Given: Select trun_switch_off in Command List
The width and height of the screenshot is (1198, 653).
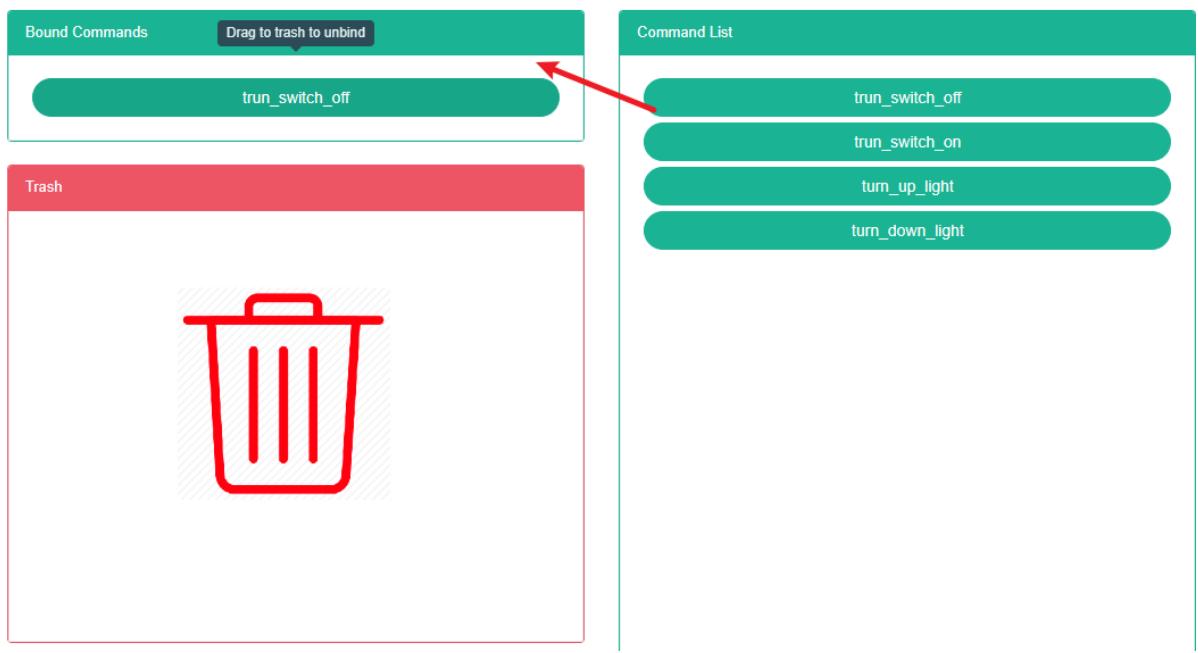Looking at the screenshot, I should point(906,98).
